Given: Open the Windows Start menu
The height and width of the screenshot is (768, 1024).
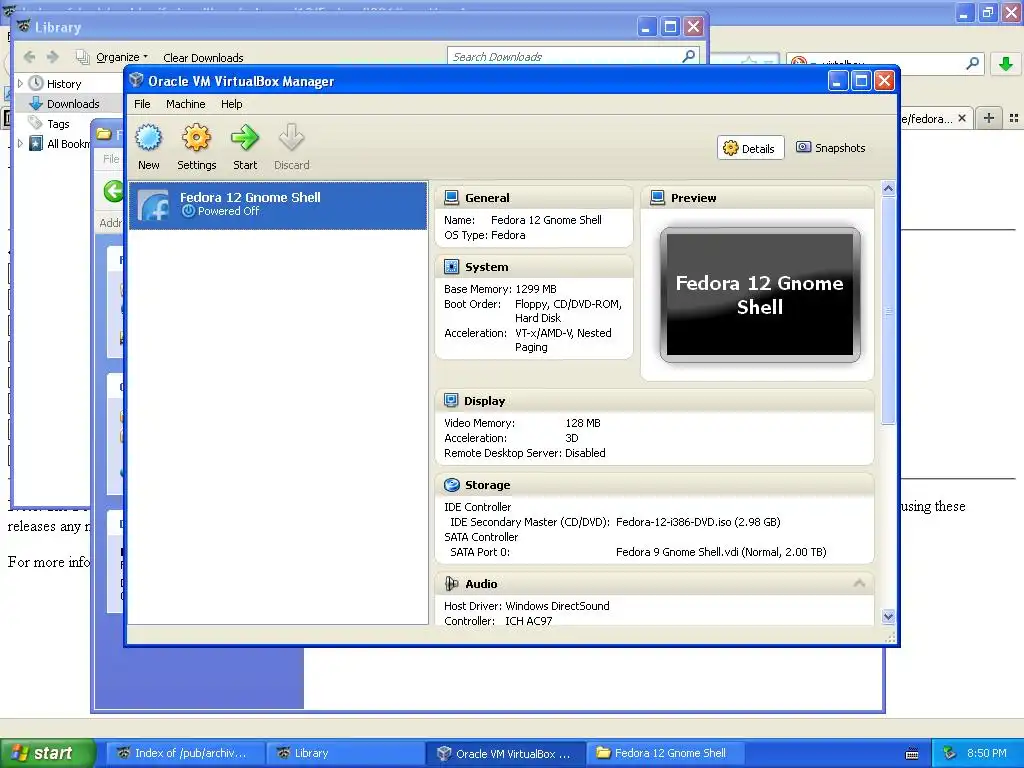Looking at the screenshot, I should 48,753.
